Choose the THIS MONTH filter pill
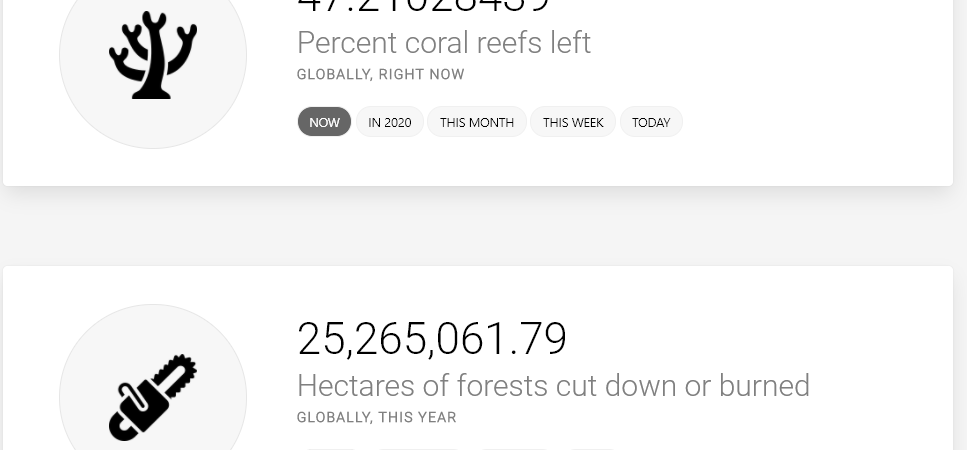967x450 pixels. click(x=477, y=122)
